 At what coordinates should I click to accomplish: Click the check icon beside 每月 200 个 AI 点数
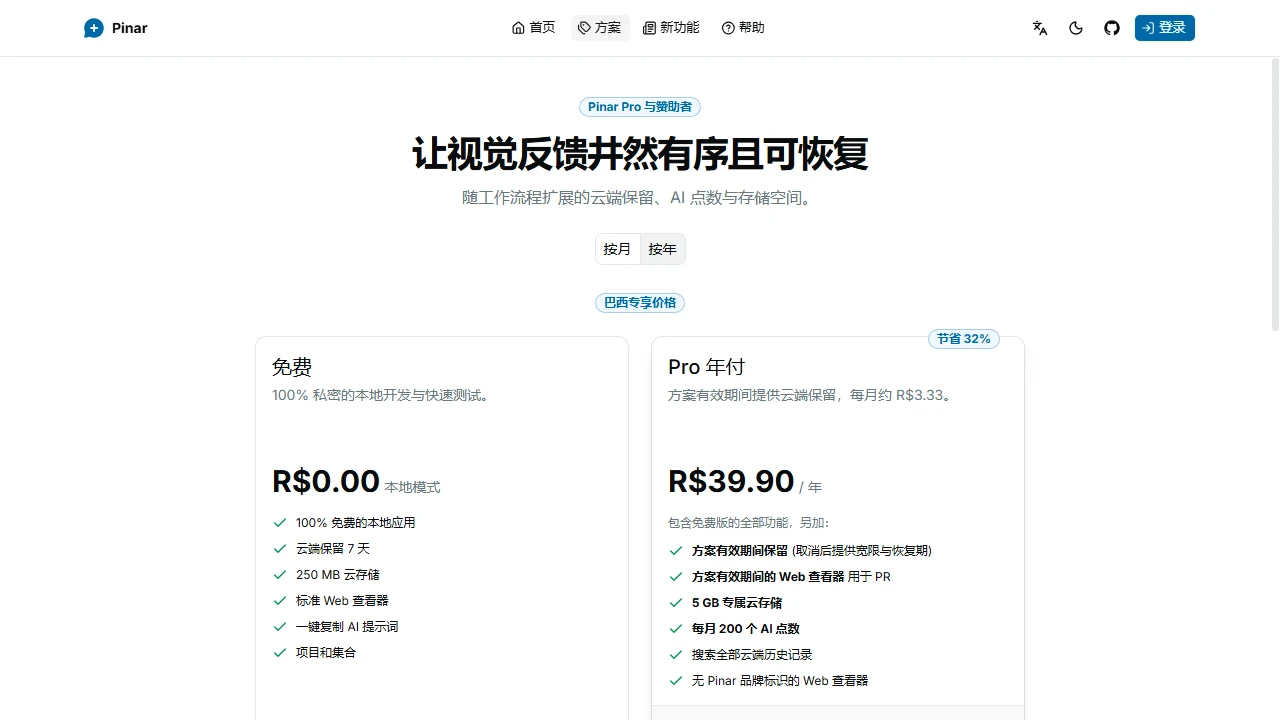coord(676,629)
